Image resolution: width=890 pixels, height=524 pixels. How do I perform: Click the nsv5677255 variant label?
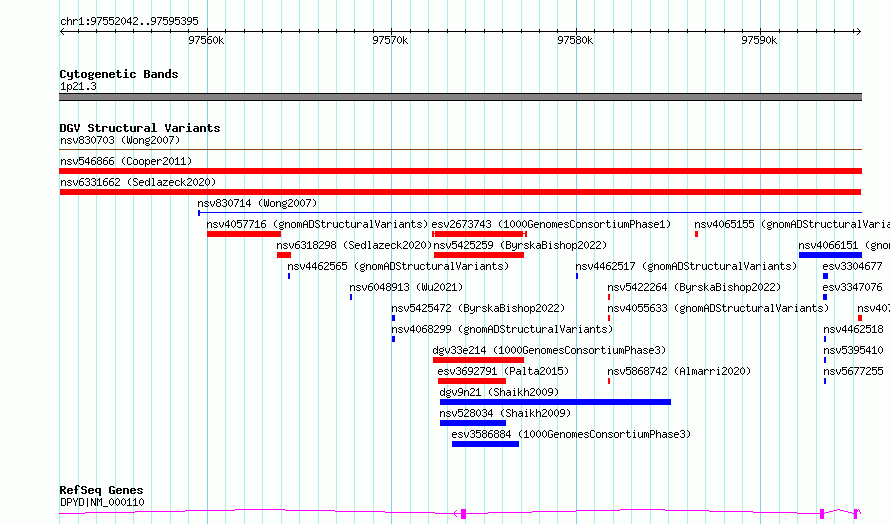[x=854, y=371]
